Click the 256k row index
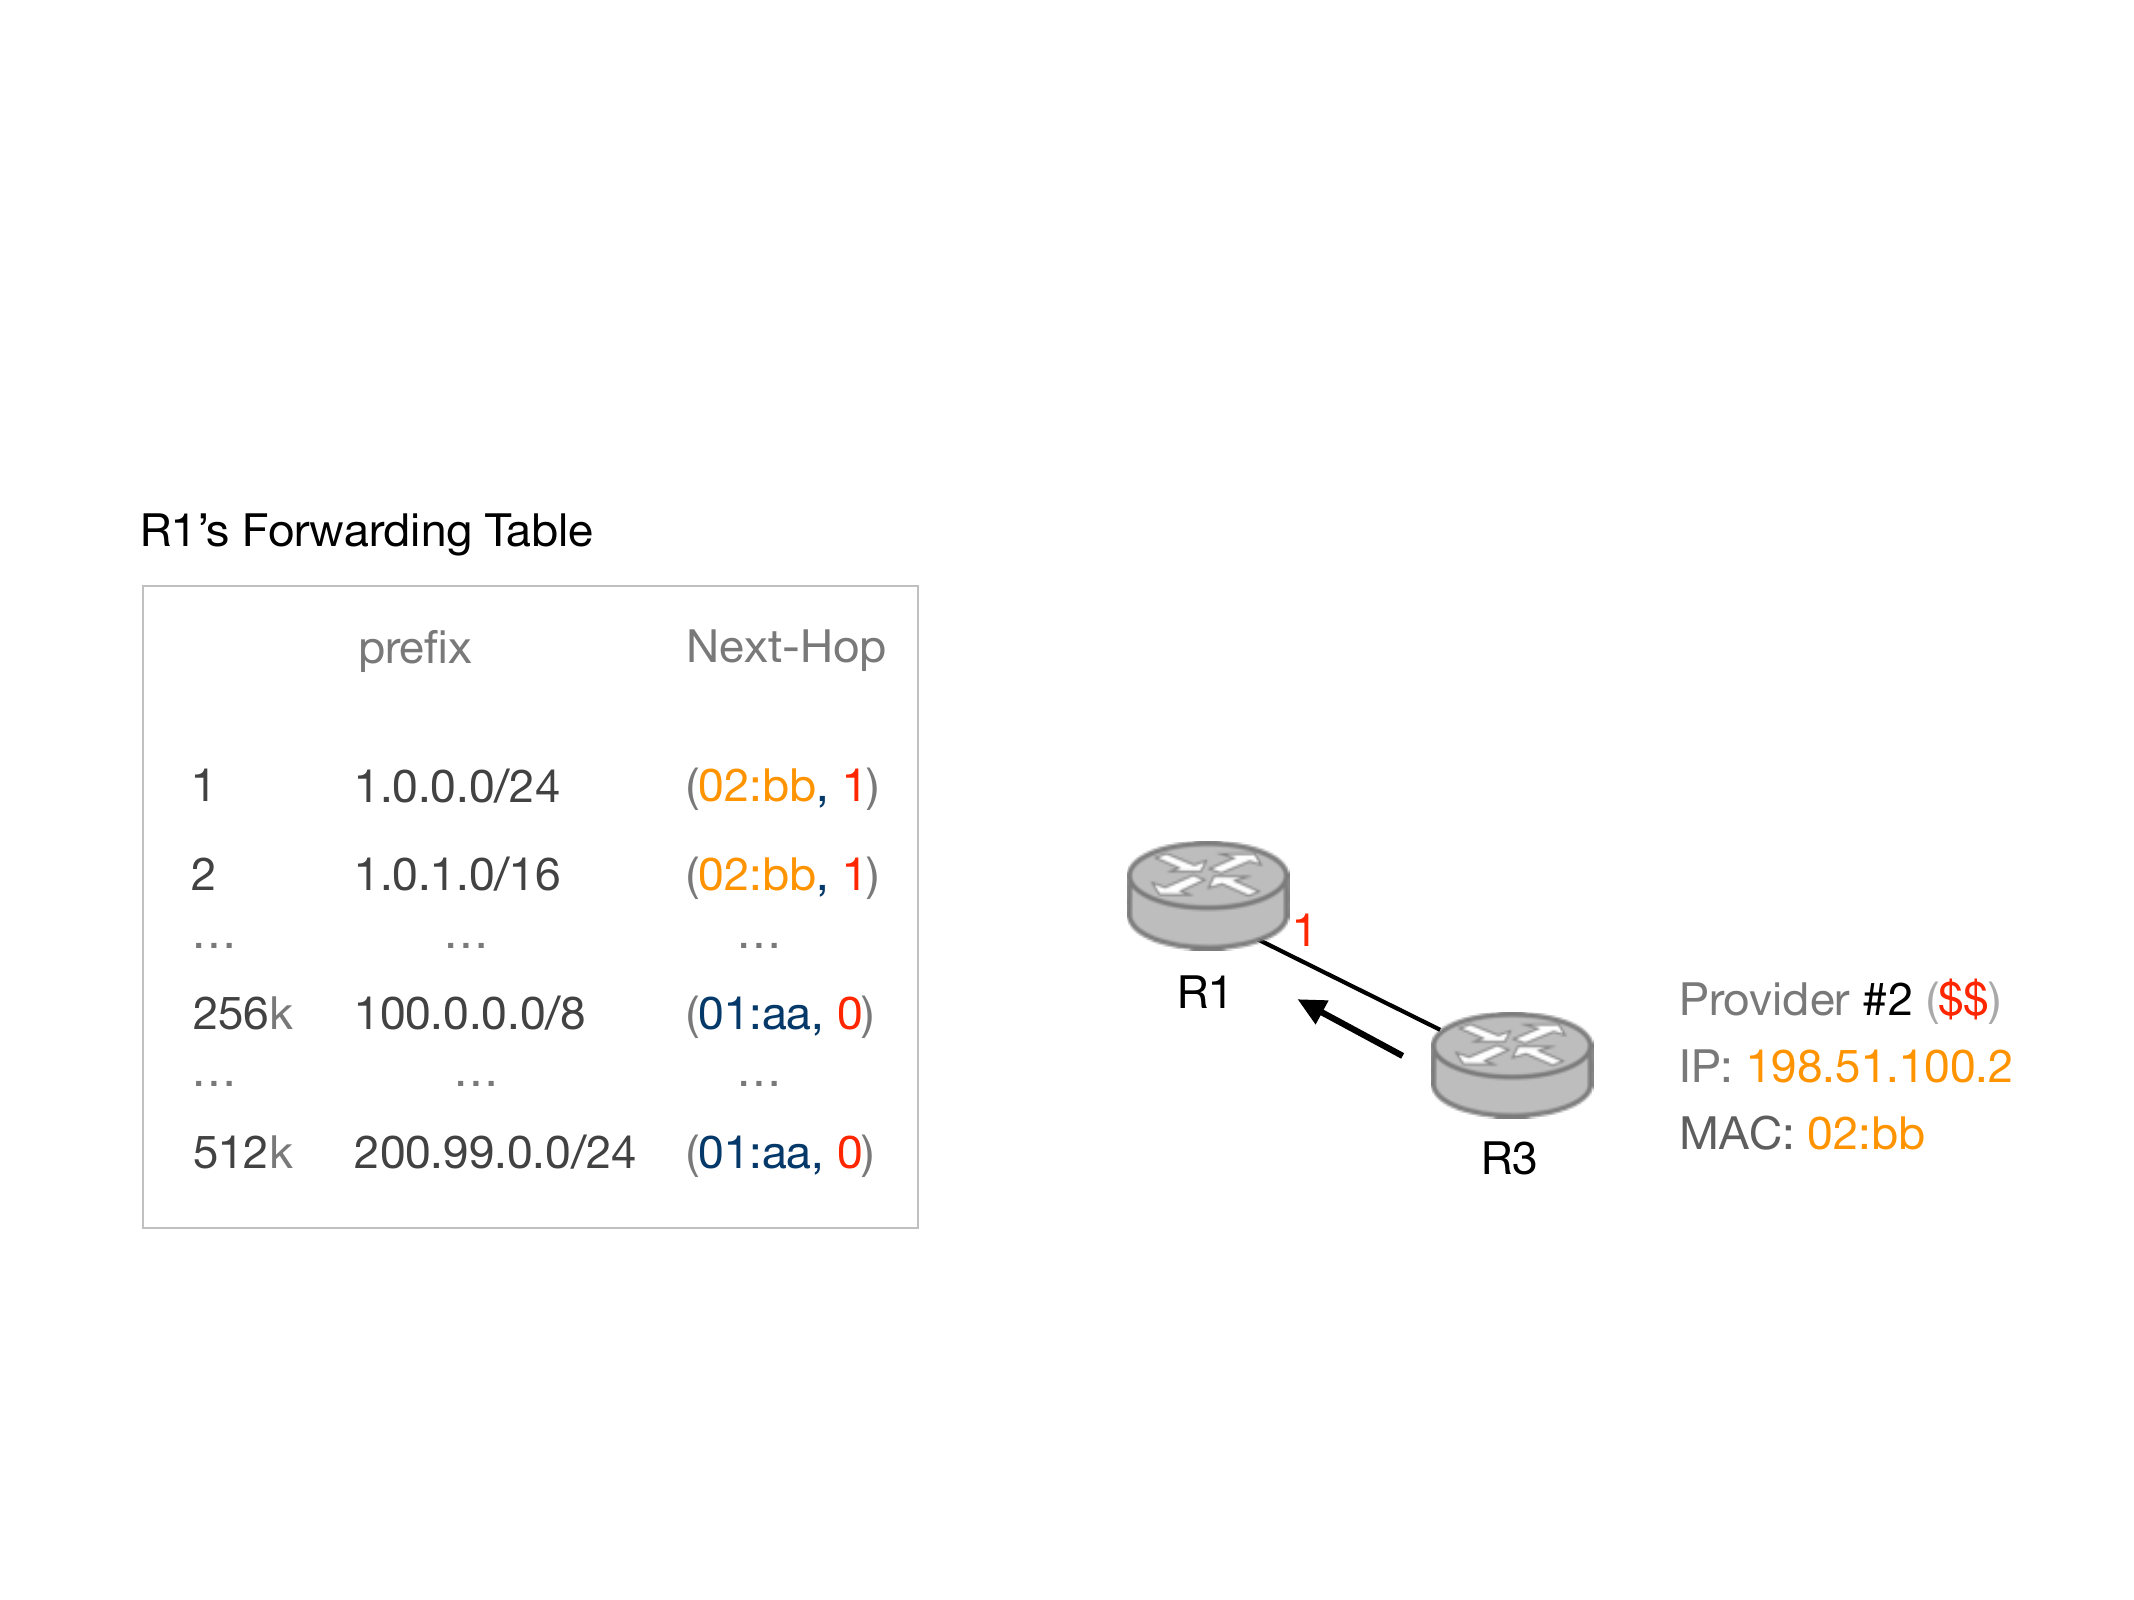 pyautogui.click(x=242, y=1014)
